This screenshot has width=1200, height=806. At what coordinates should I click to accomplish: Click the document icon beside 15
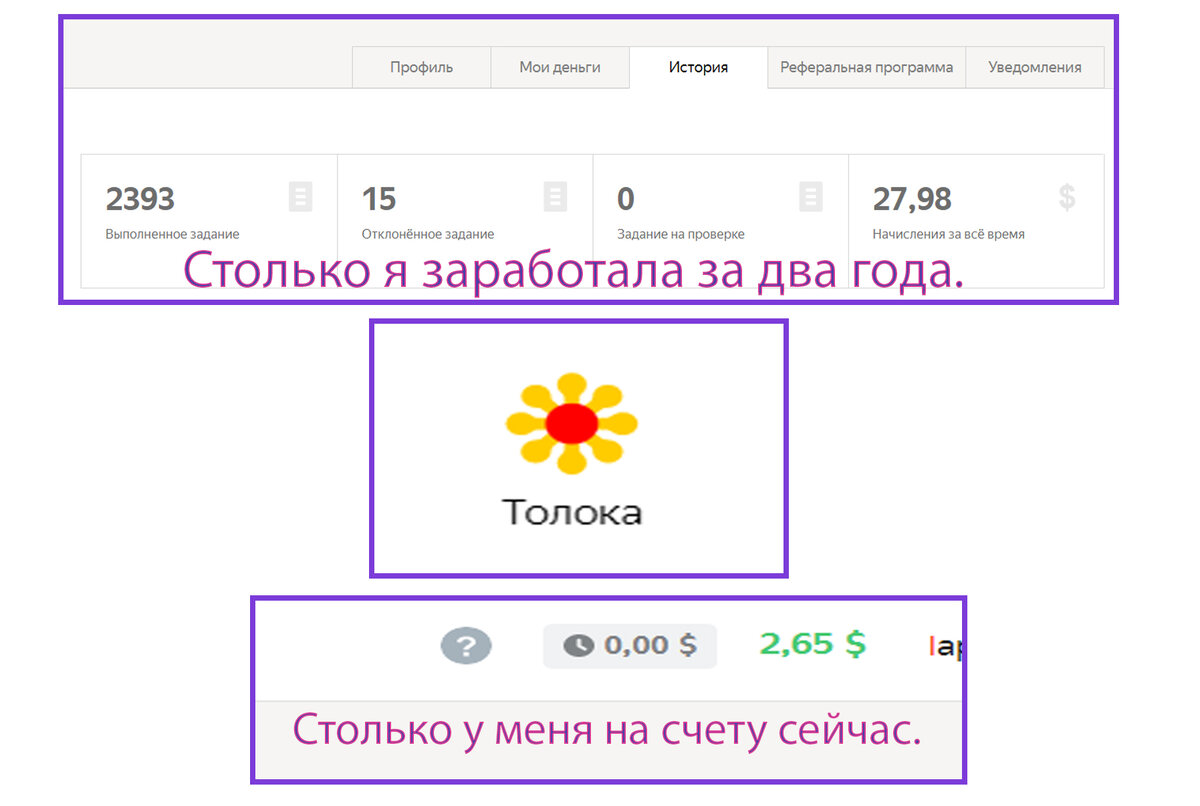[555, 196]
